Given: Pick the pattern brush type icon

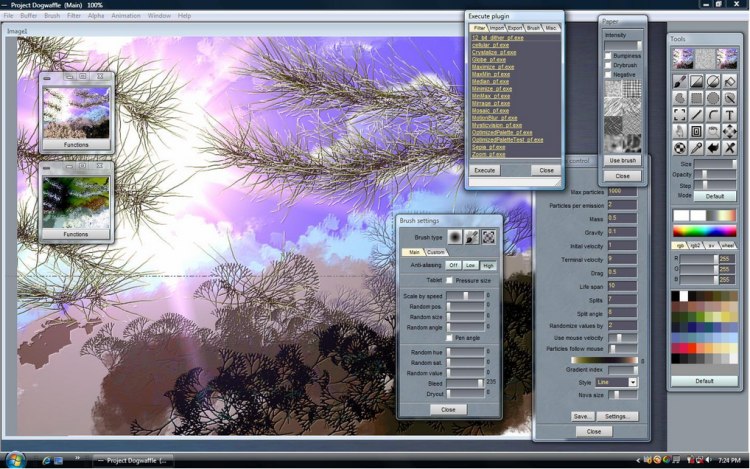Looking at the screenshot, I should (488, 237).
